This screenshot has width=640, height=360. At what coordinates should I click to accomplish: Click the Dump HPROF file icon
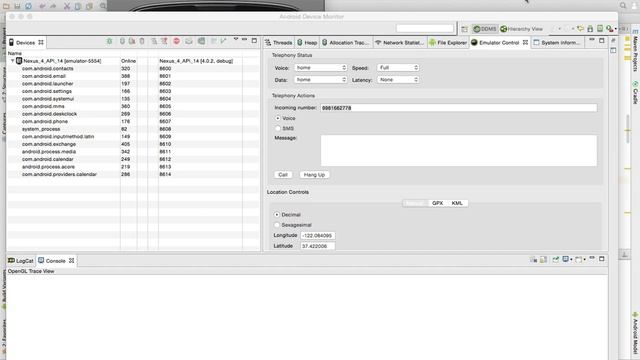[x=132, y=41]
